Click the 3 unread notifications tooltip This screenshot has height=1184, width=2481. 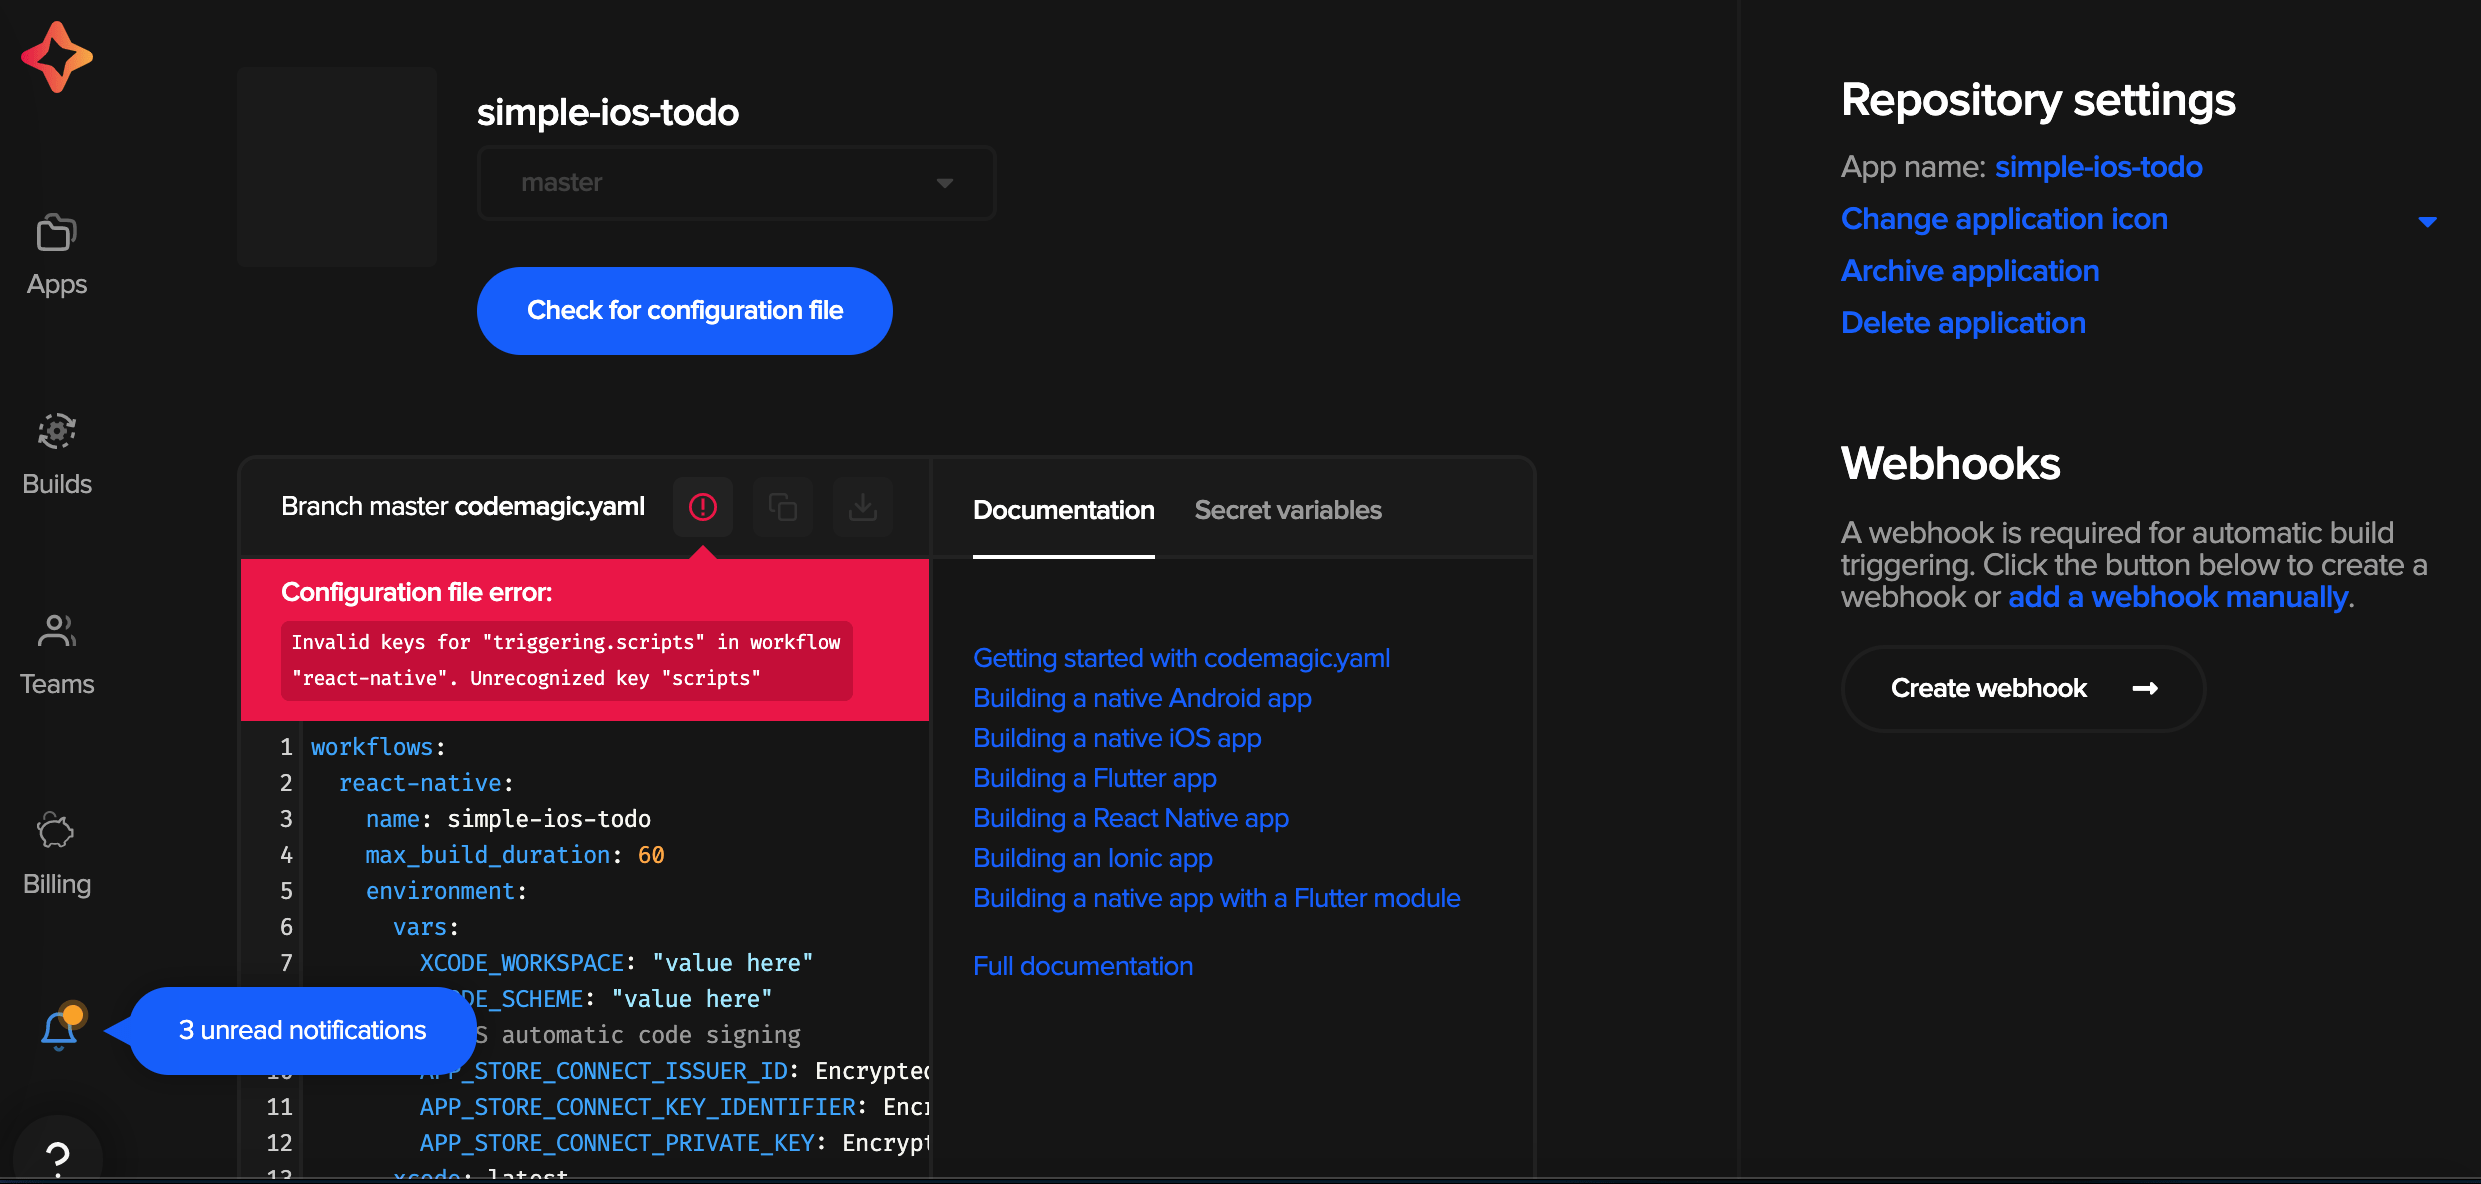[302, 1030]
